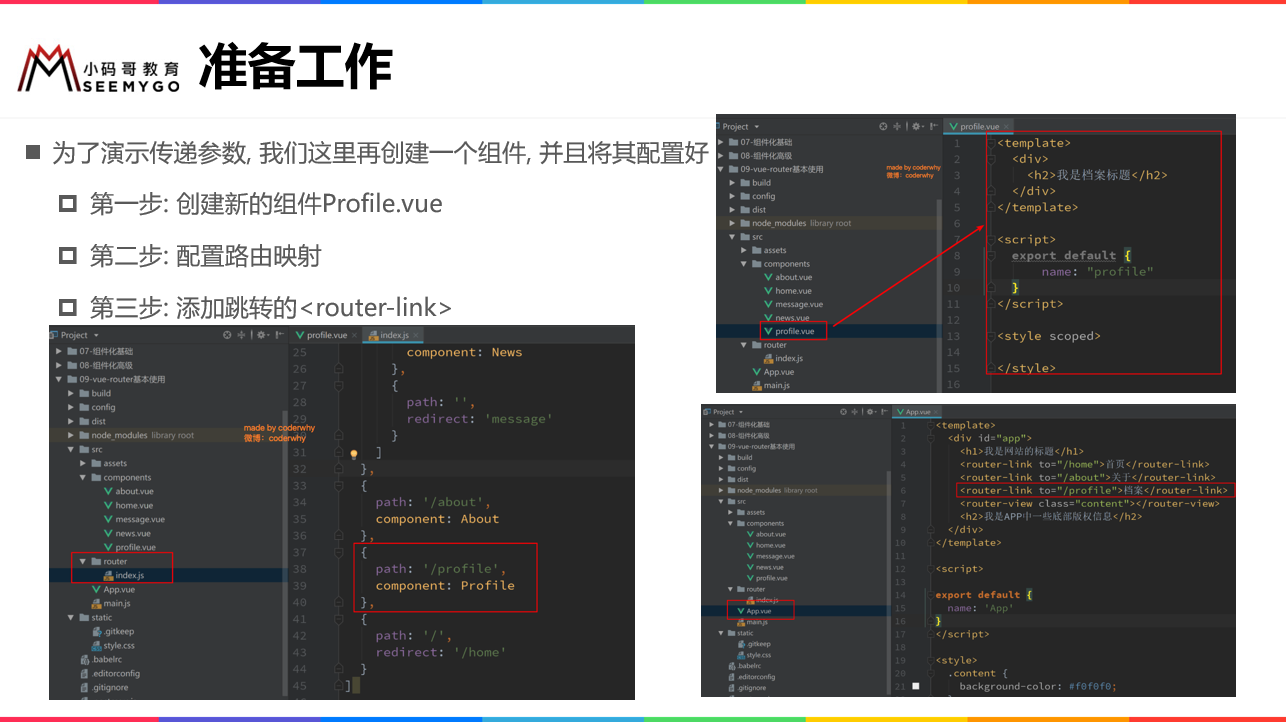1286x722 pixels.
Task: Click router-link to="/profile" line in App.vue editor
Action: 1093,490
